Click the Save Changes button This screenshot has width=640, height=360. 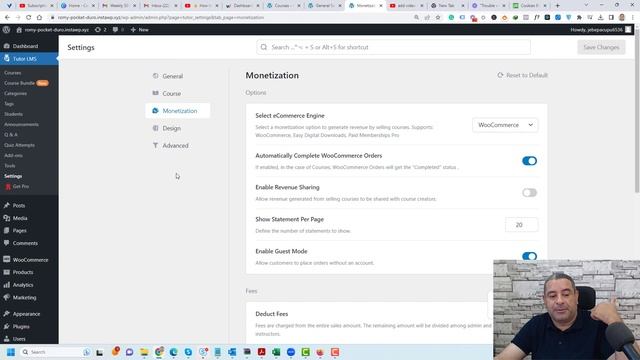[x=601, y=47]
